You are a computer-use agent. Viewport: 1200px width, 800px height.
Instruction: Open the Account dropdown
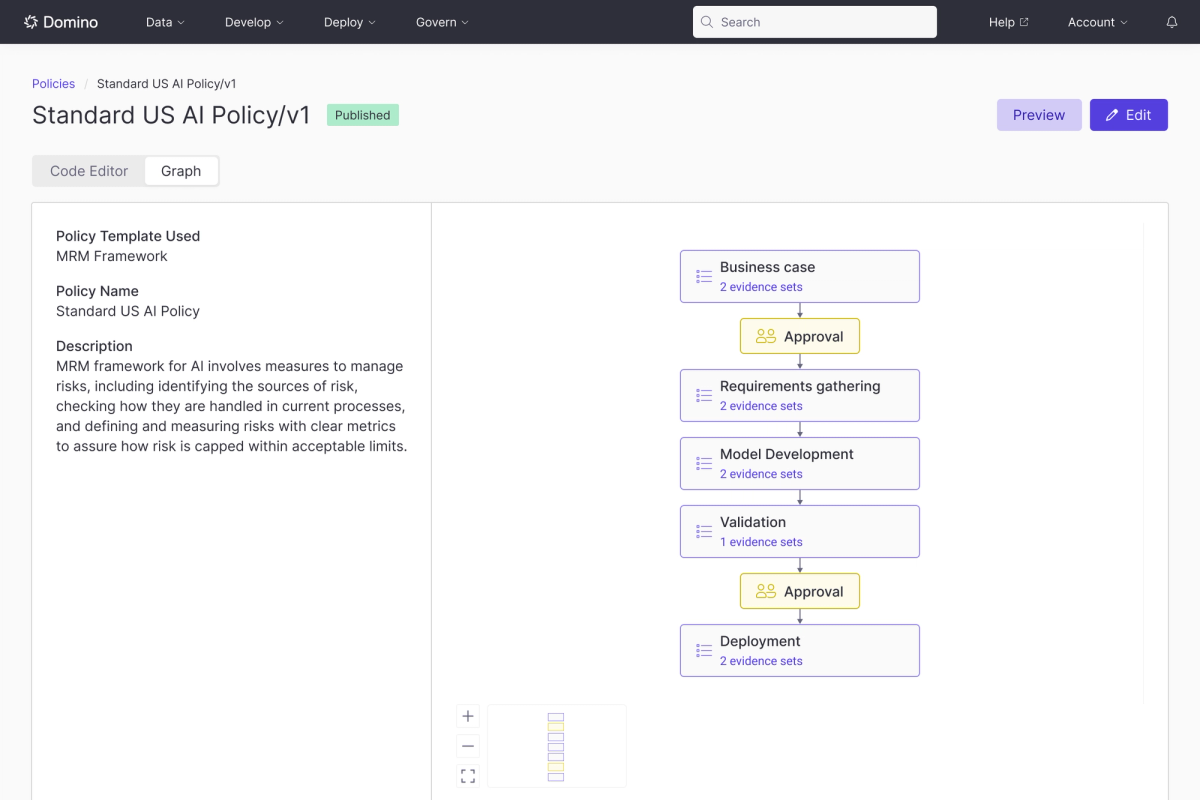tap(1096, 21)
